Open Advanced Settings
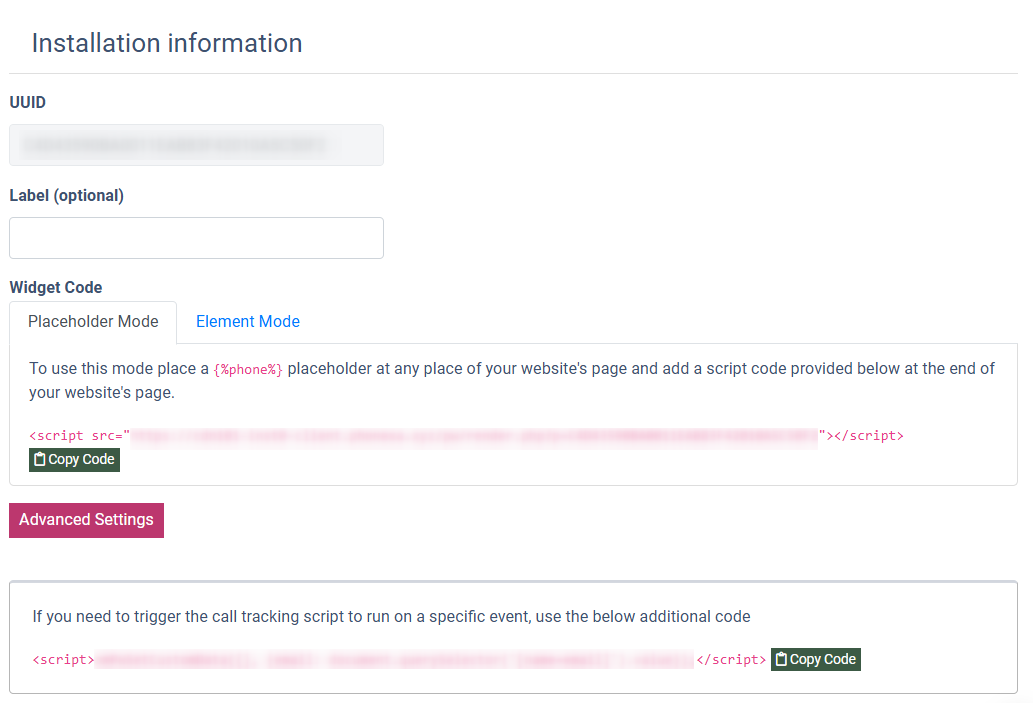 pos(86,520)
